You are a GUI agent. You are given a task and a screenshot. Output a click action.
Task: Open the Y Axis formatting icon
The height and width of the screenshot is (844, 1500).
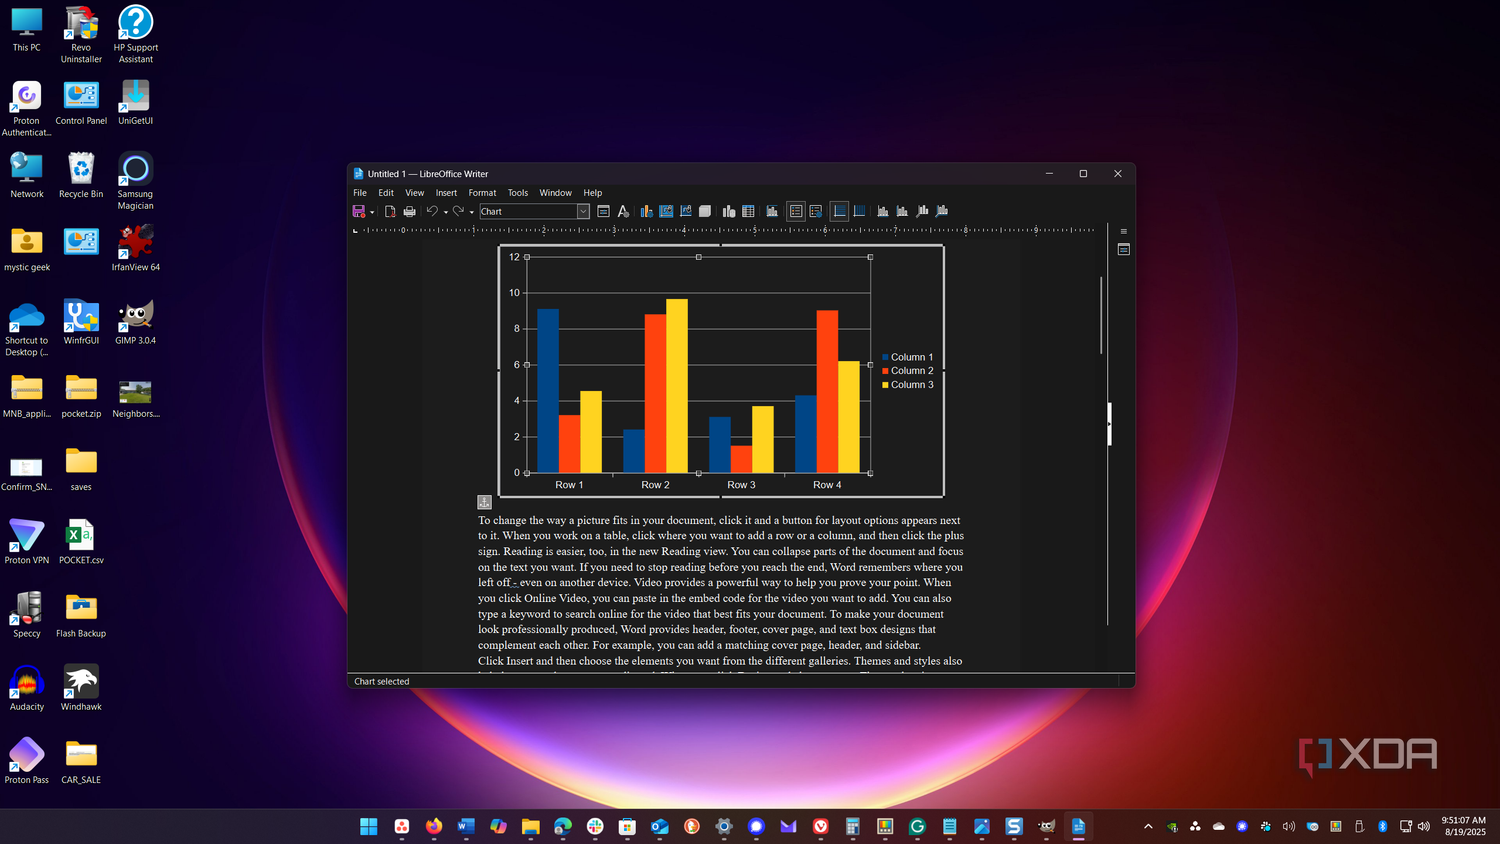[x=902, y=211]
